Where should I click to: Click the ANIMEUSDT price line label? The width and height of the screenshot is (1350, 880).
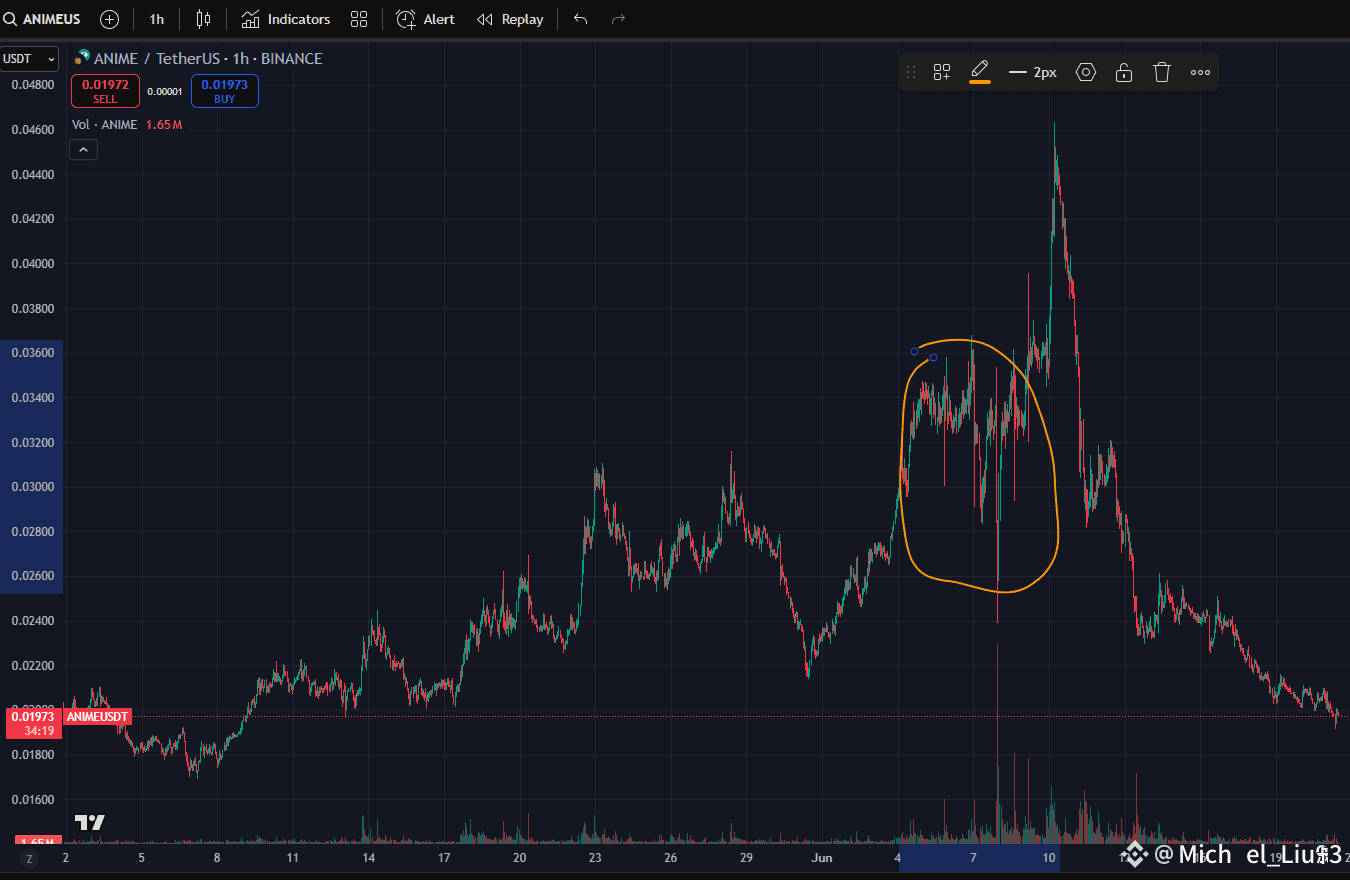click(x=98, y=716)
